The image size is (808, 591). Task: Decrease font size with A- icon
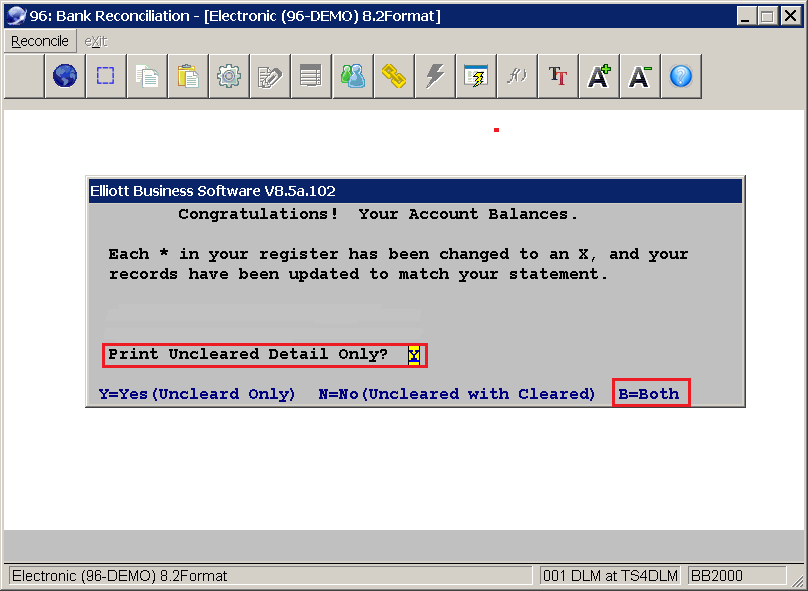(x=640, y=76)
